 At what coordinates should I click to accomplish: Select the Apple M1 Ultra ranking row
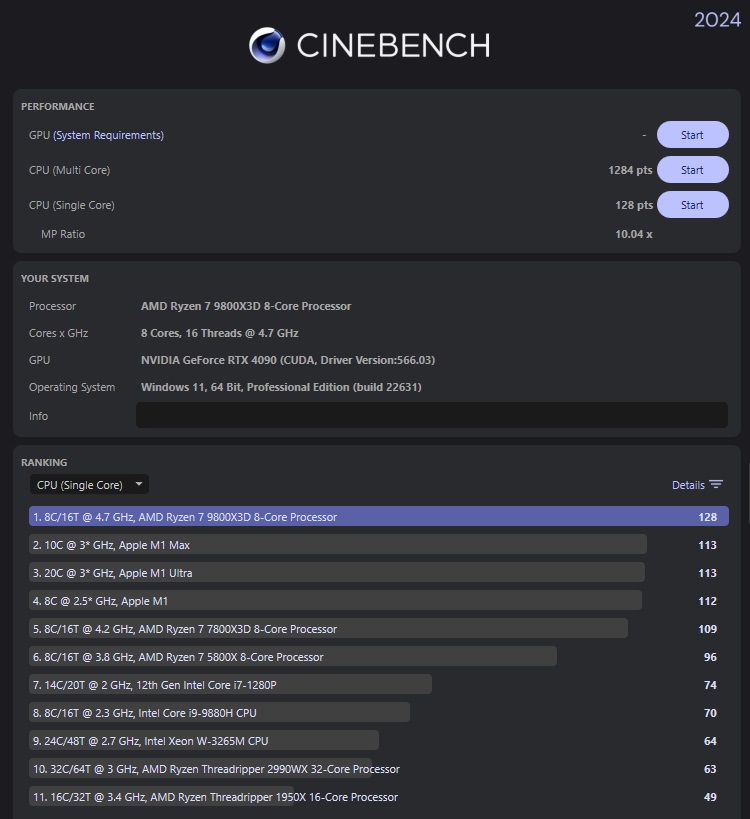click(379, 573)
